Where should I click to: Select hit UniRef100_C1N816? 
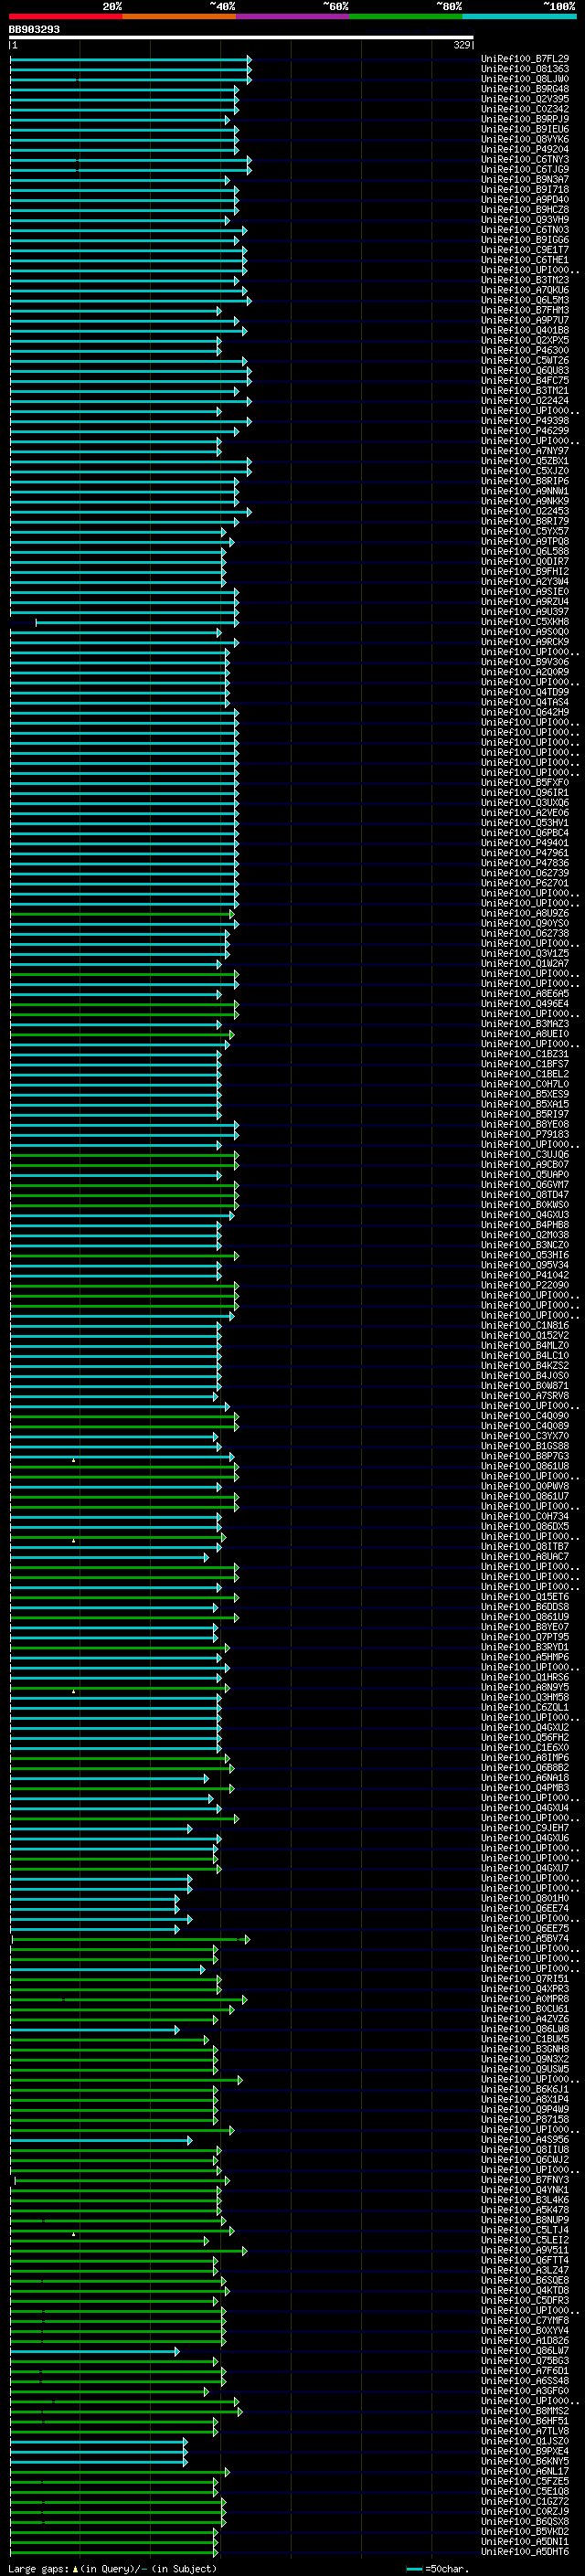pyautogui.click(x=525, y=1326)
